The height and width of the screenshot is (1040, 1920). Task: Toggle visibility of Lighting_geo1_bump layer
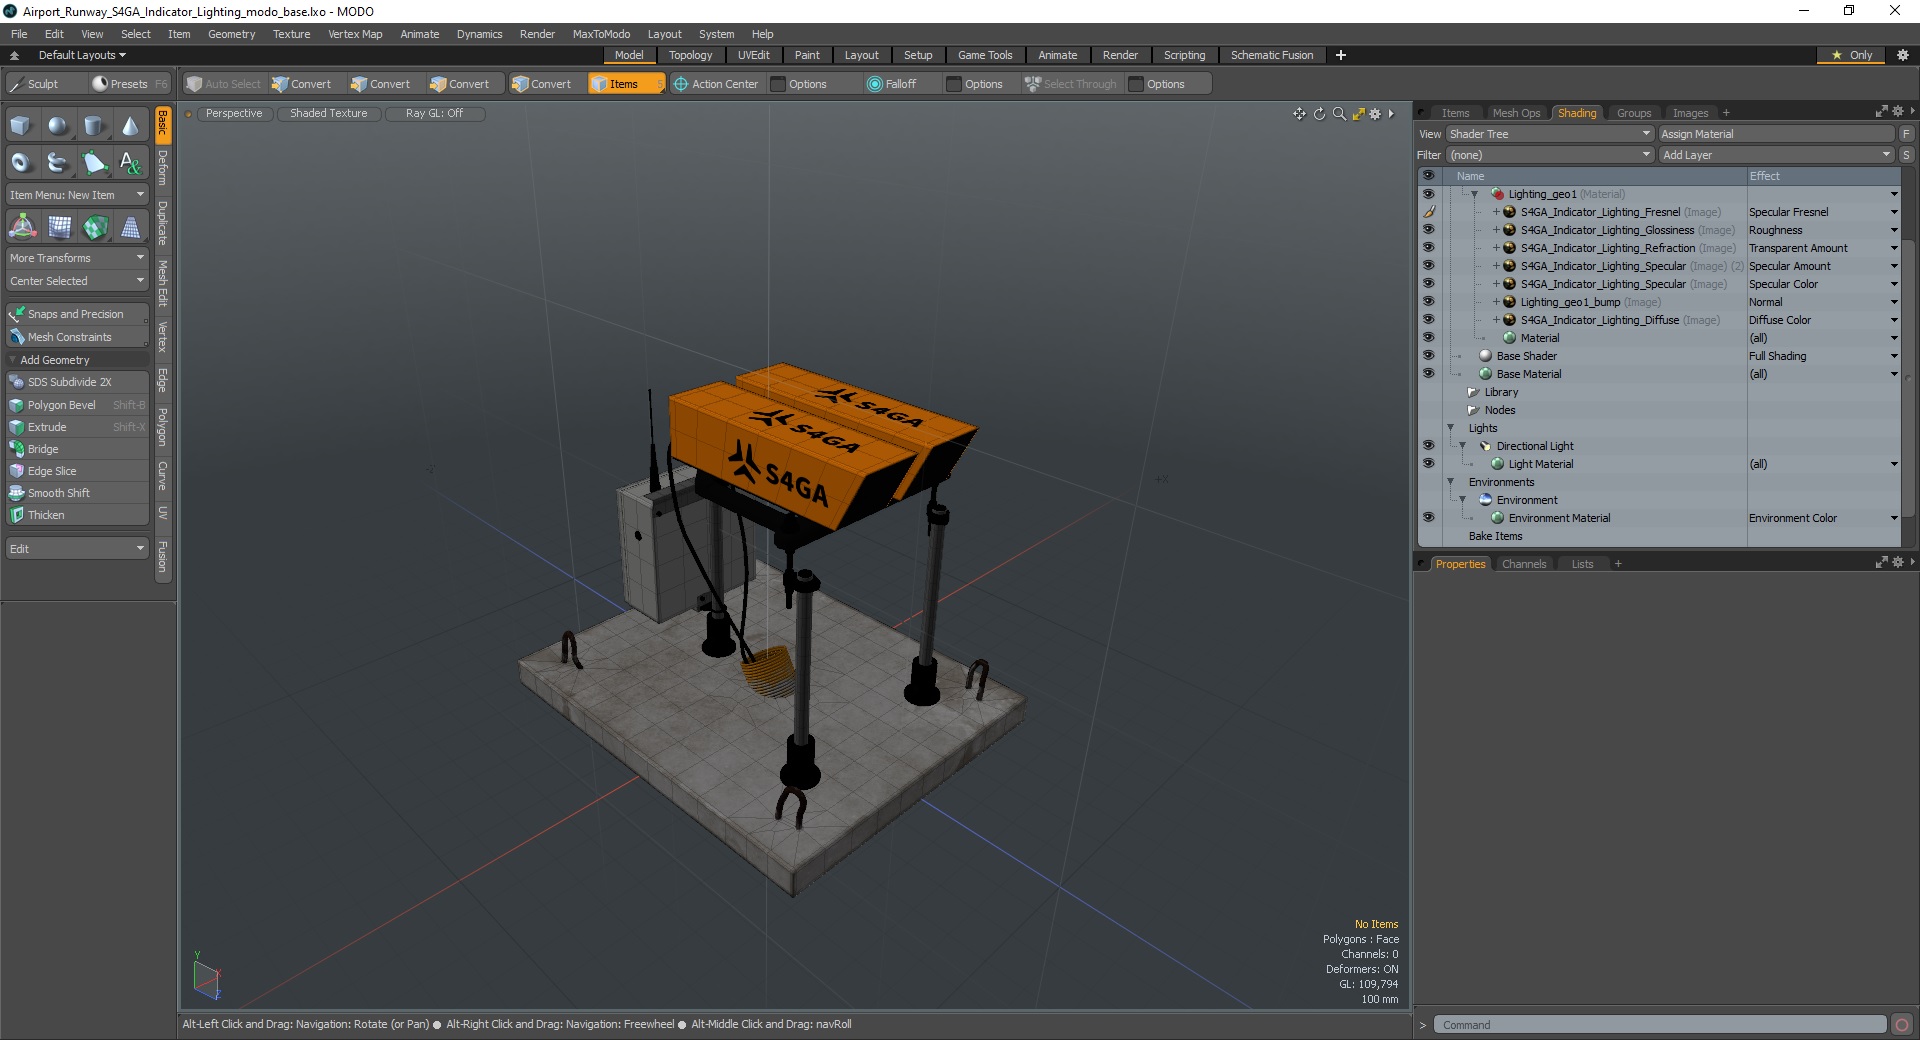pos(1428,302)
